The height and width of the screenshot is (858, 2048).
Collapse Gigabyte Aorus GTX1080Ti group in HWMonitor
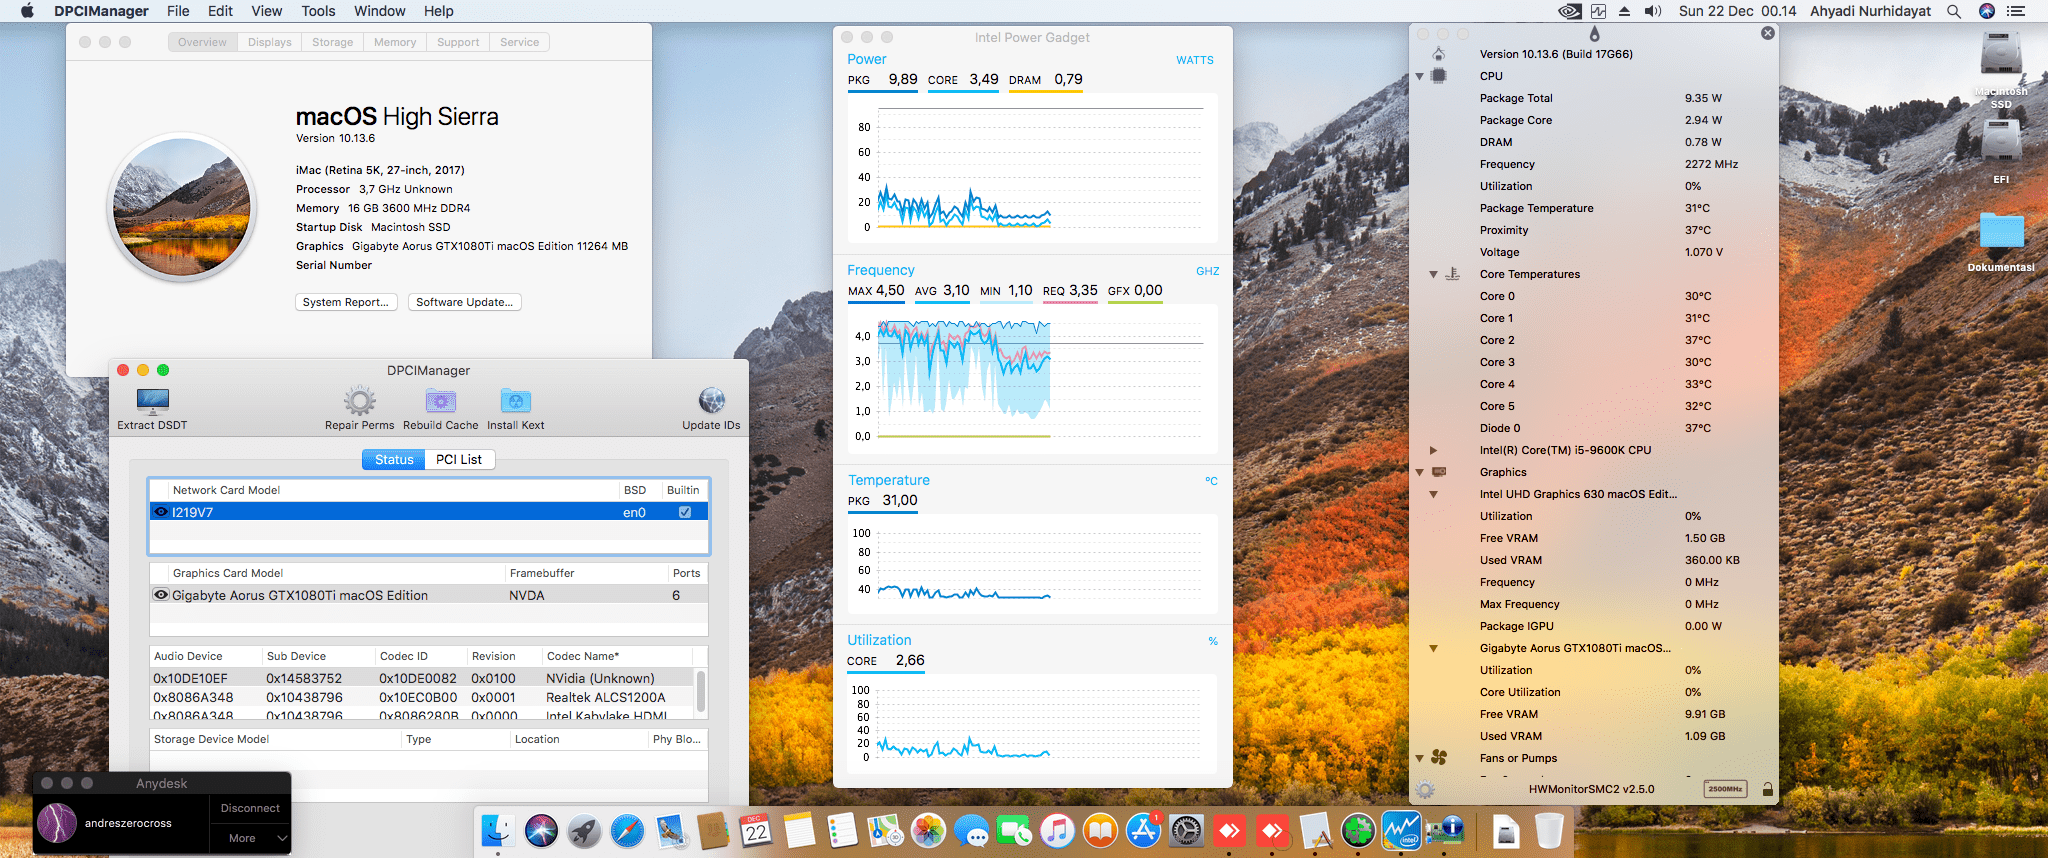pyautogui.click(x=1433, y=648)
